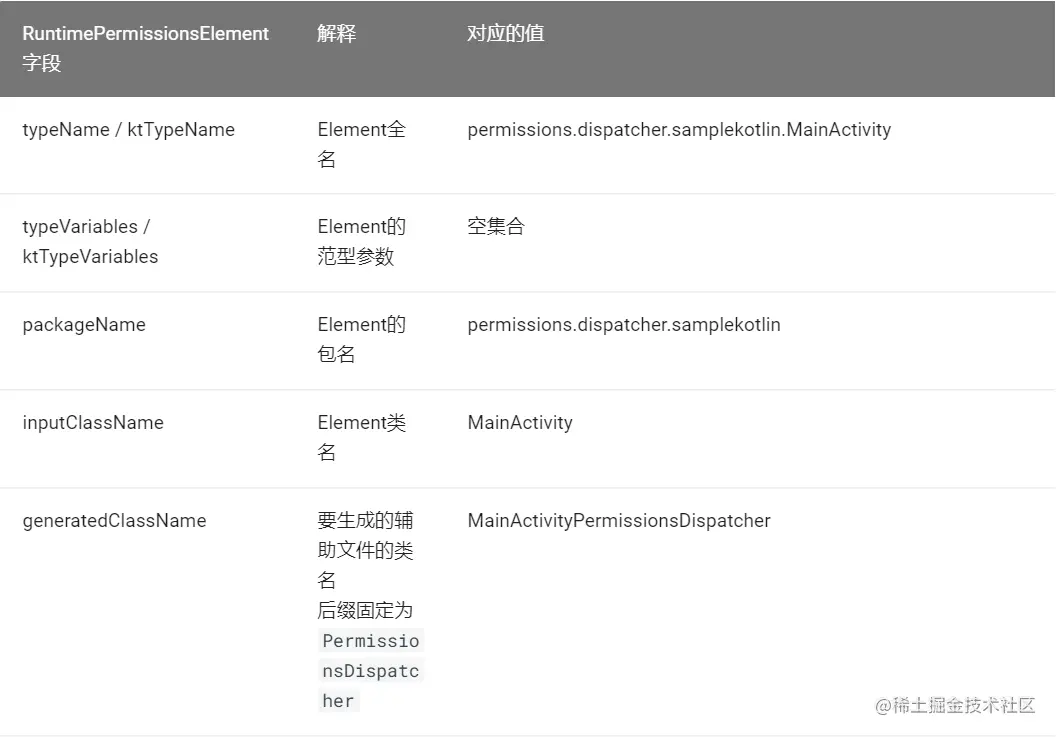Viewport: 1057px width, 737px height.
Task: Click the MainActivity value cell
Action: pos(520,422)
